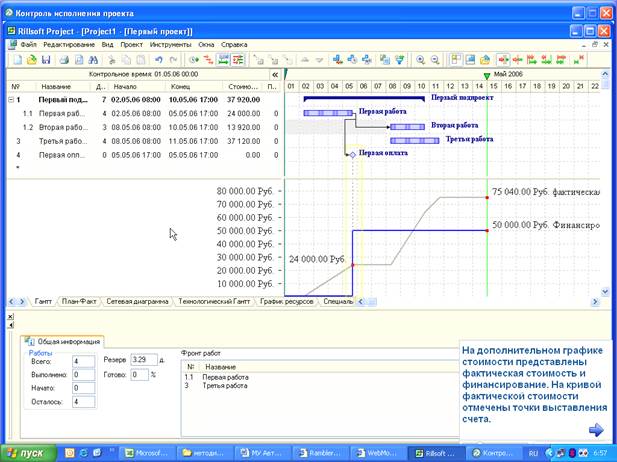Click the Save icon in the toolbar
This screenshot has width=617, height=462.
[47, 60]
